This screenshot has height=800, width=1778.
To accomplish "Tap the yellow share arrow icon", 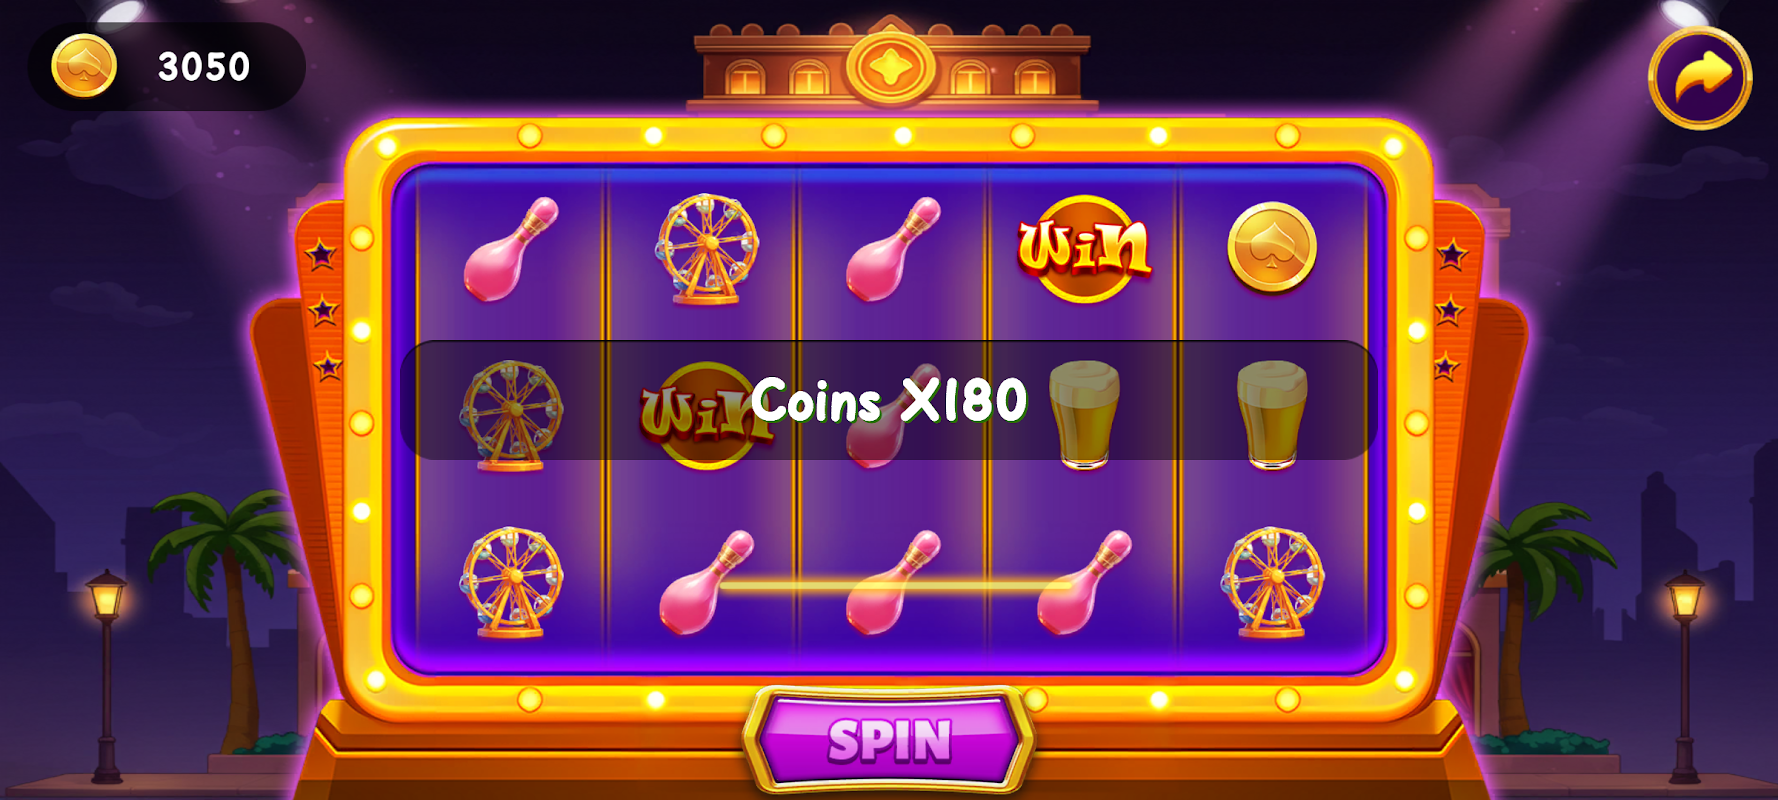I will point(1700,78).
